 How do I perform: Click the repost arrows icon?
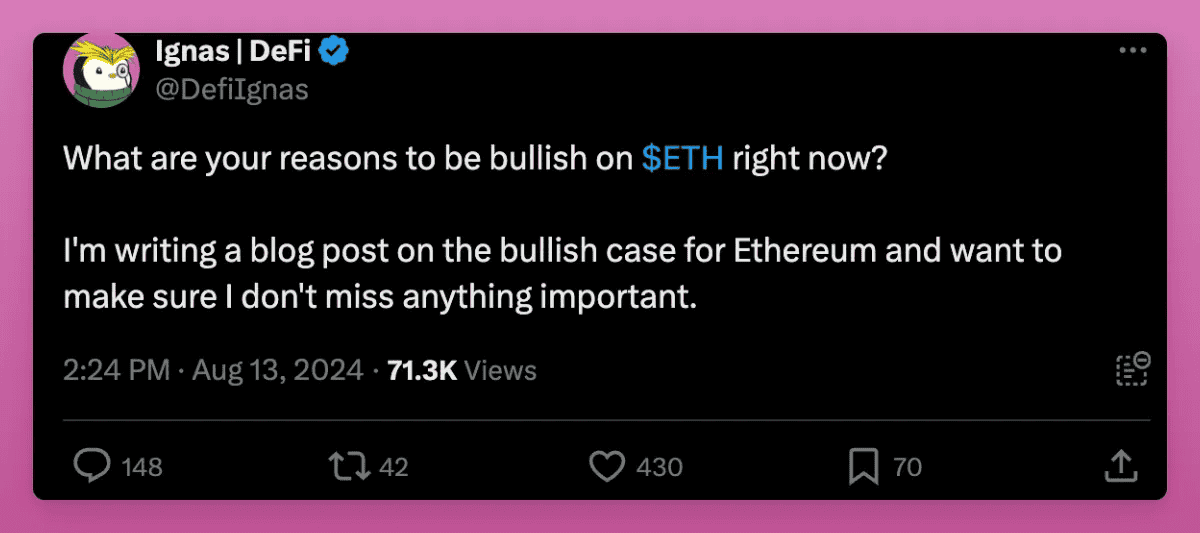pyautogui.click(x=349, y=466)
